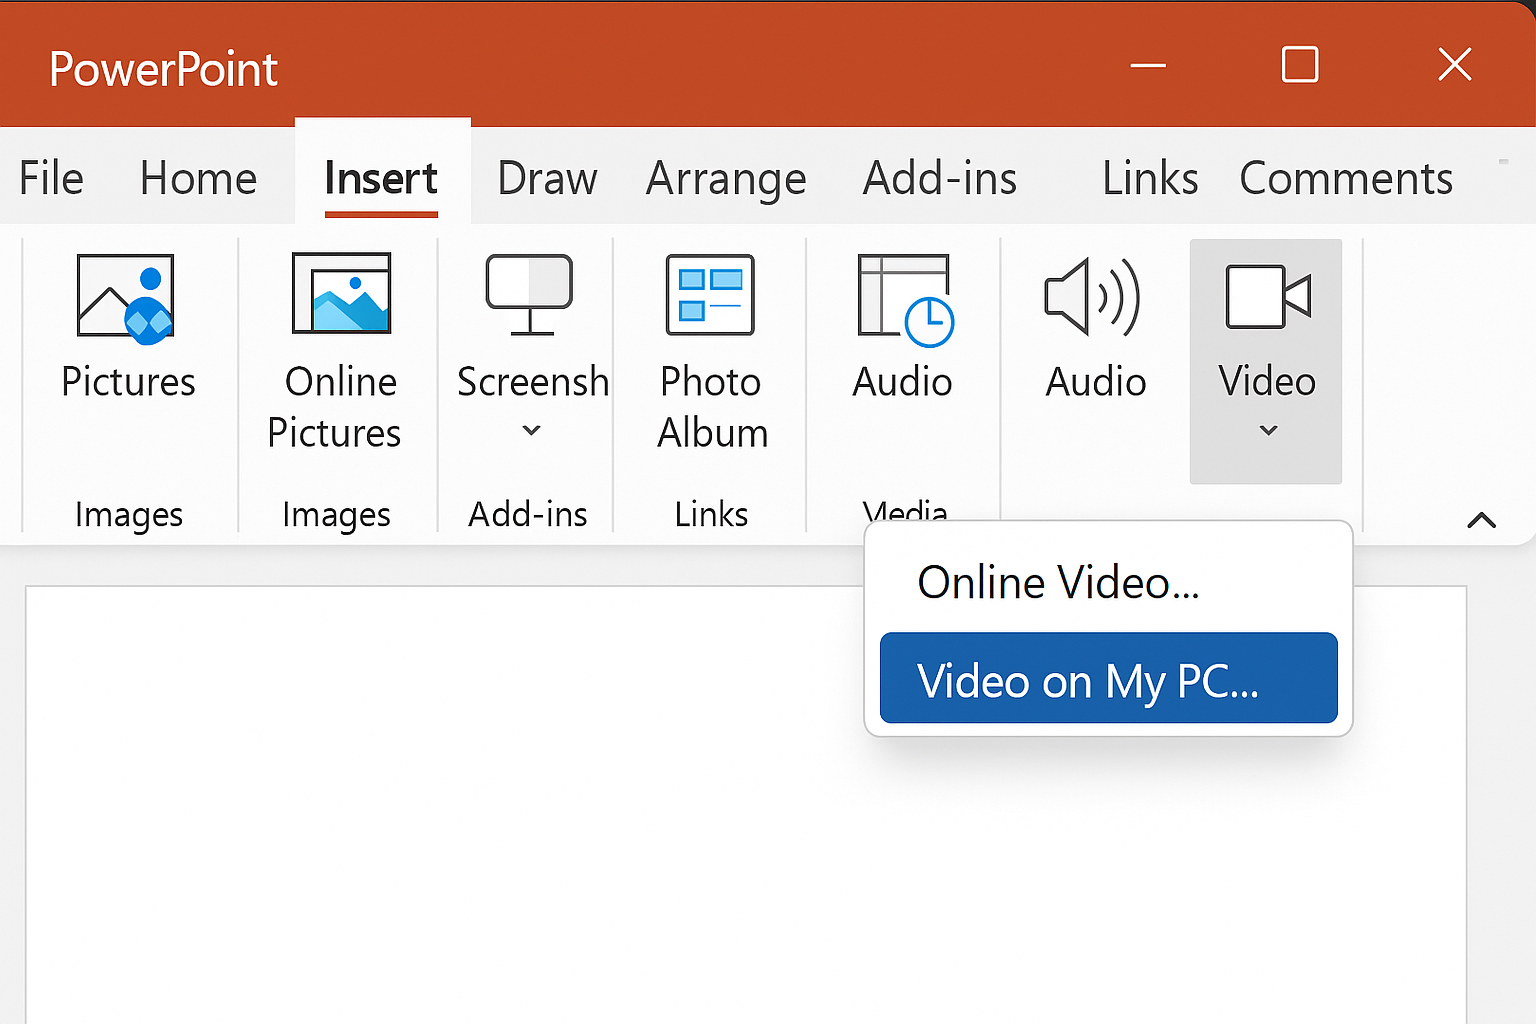1536x1024 pixels.
Task: Switch to the Draw tab
Action: point(547,179)
